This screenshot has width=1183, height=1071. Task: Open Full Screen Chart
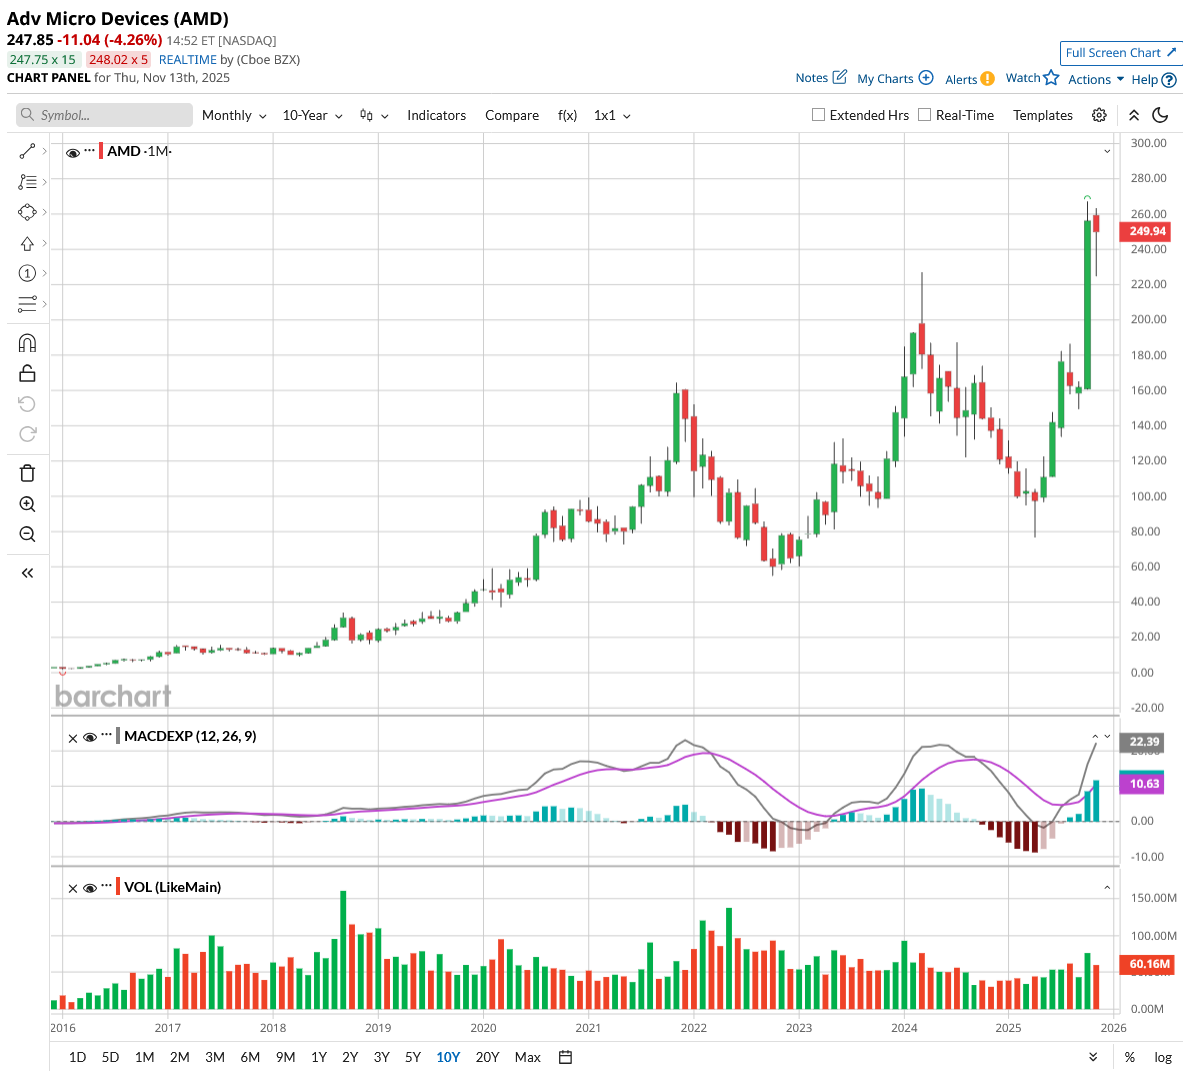tap(1120, 53)
